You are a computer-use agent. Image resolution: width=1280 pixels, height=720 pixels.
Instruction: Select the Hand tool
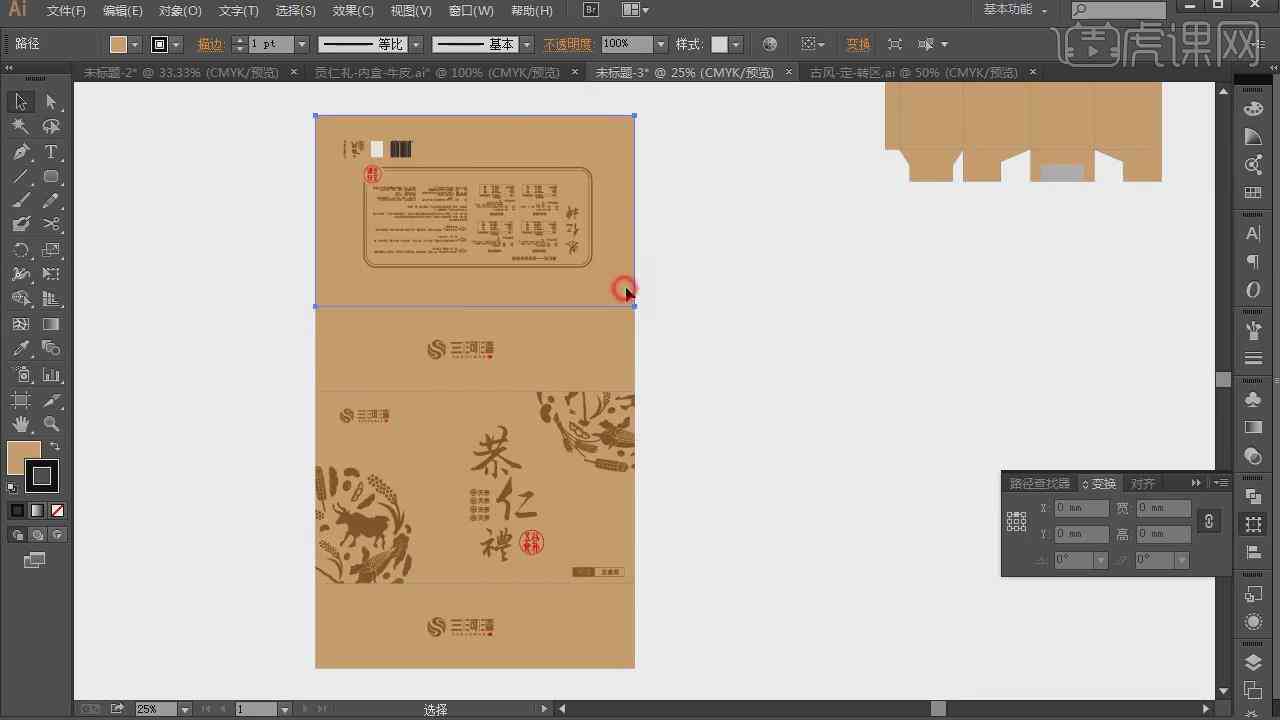coord(20,425)
